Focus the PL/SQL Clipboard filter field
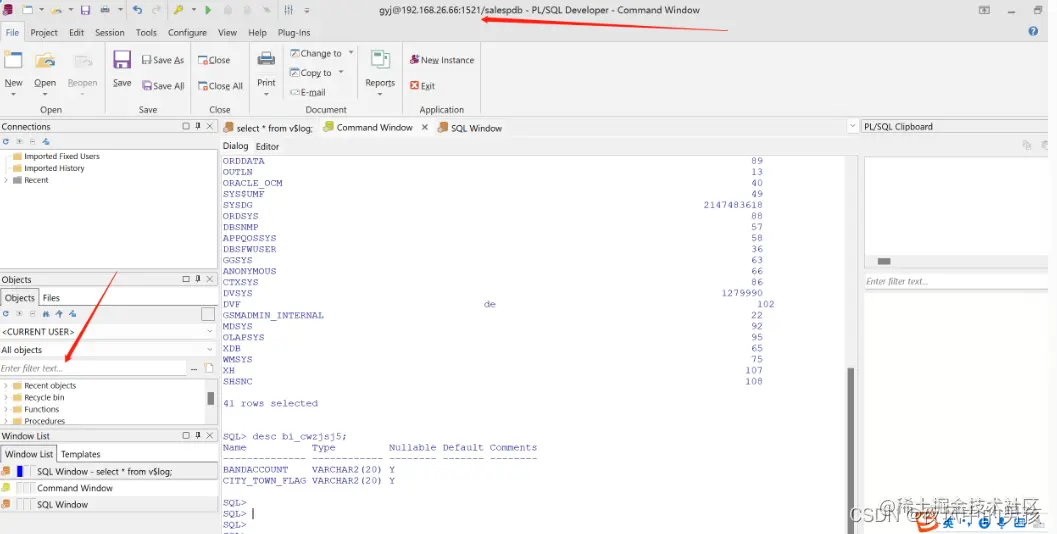 (x=956, y=281)
